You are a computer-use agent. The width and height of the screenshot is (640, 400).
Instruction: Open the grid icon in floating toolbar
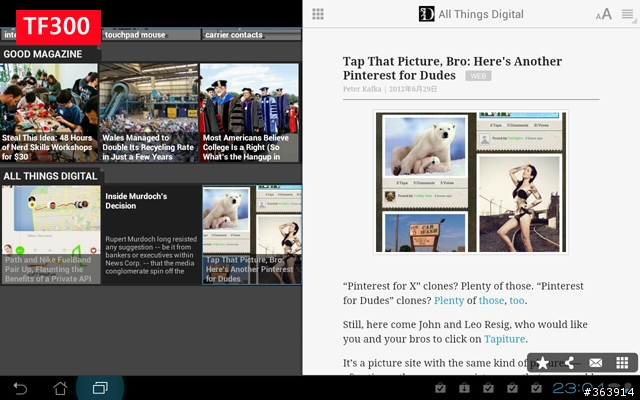[x=622, y=362]
